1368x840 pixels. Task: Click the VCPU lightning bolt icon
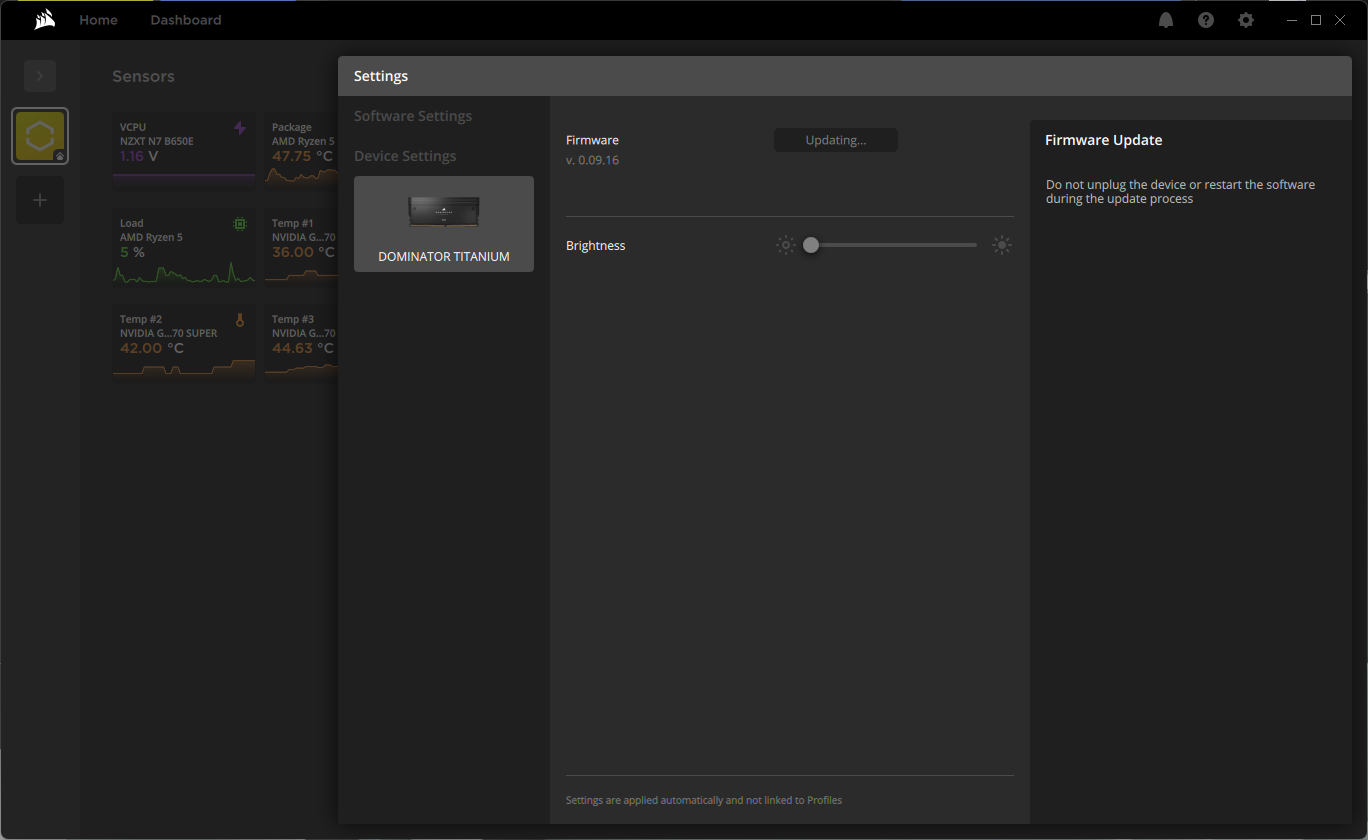pos(240,128)
